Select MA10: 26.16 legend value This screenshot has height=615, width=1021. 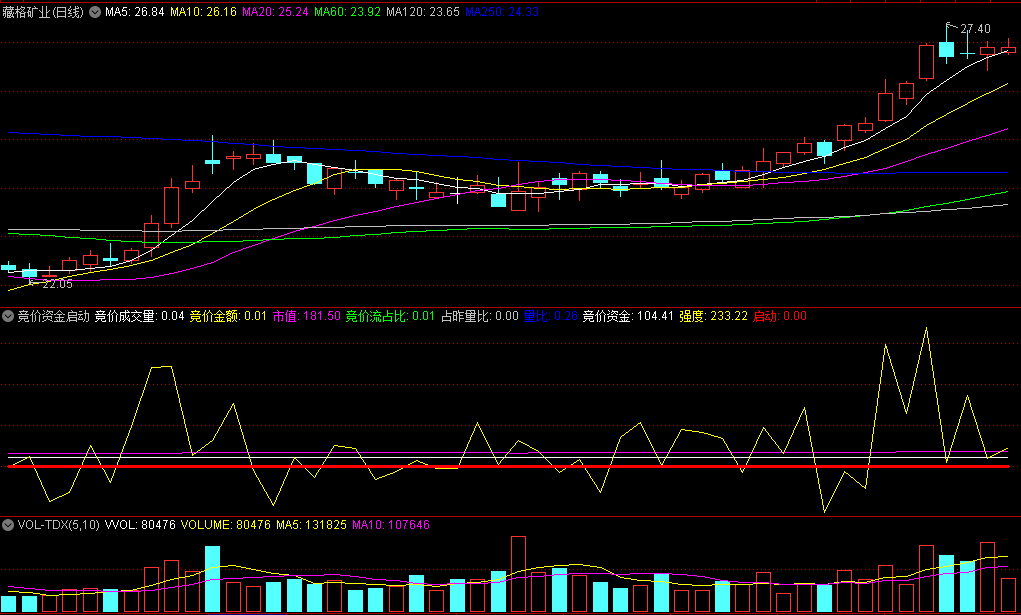[x=203, y=12]
